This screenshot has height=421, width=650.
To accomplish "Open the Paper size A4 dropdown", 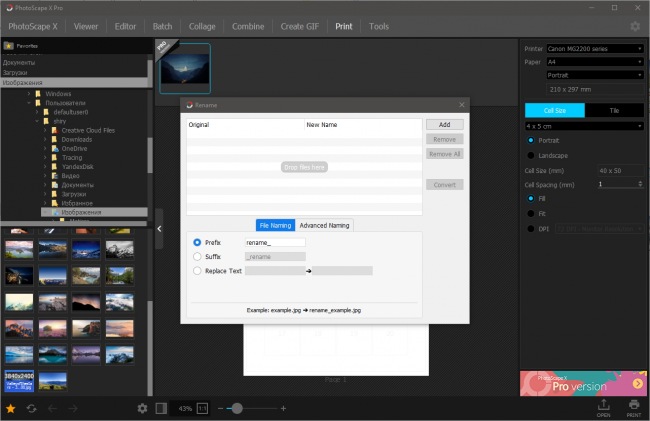I will pos(595,62).
